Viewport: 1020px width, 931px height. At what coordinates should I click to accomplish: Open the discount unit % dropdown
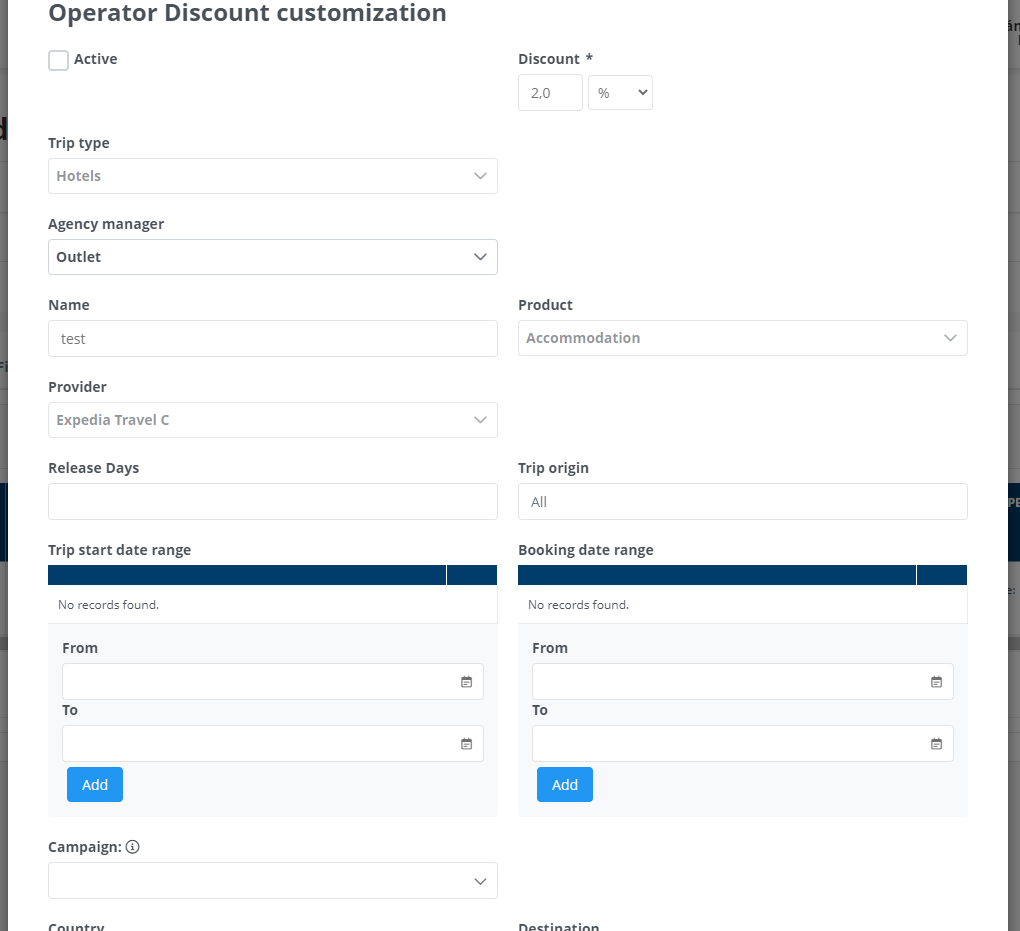pyautogui.click(x=620, y=93)
